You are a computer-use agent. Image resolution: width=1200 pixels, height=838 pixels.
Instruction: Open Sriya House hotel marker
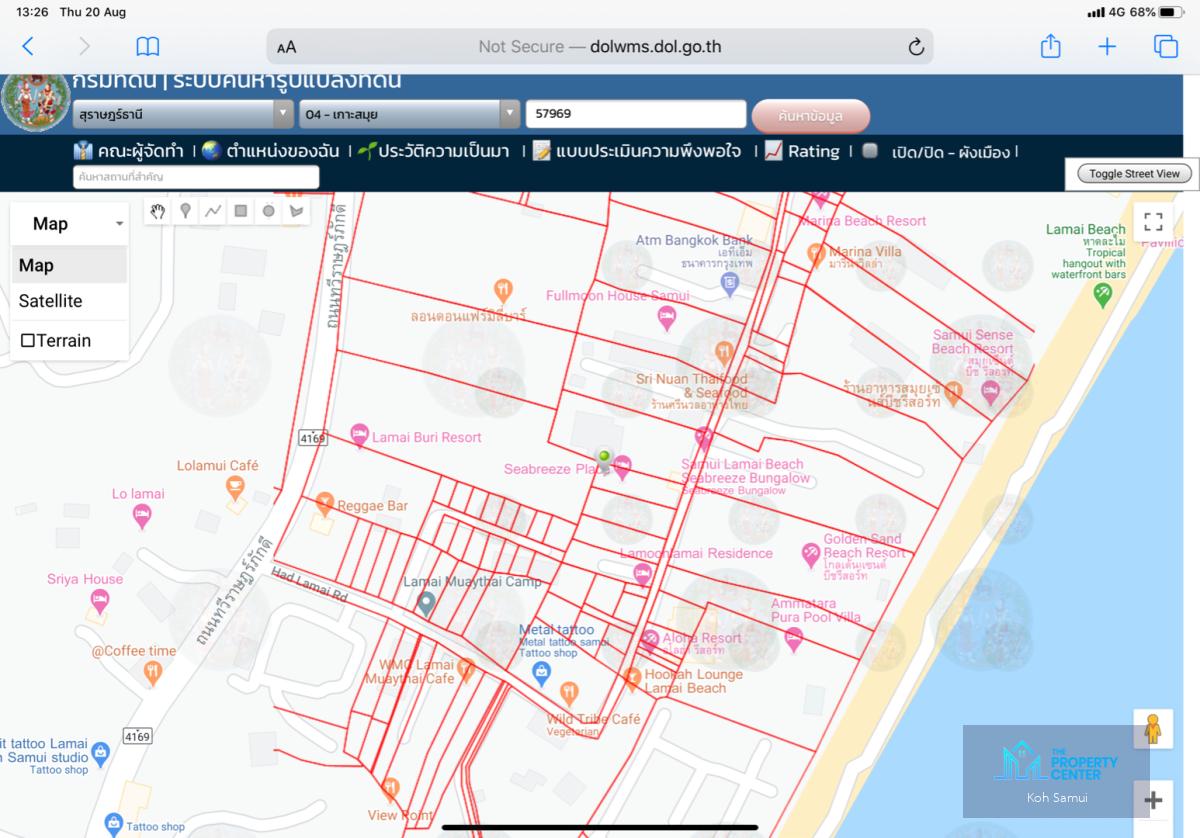pos(99,601)
